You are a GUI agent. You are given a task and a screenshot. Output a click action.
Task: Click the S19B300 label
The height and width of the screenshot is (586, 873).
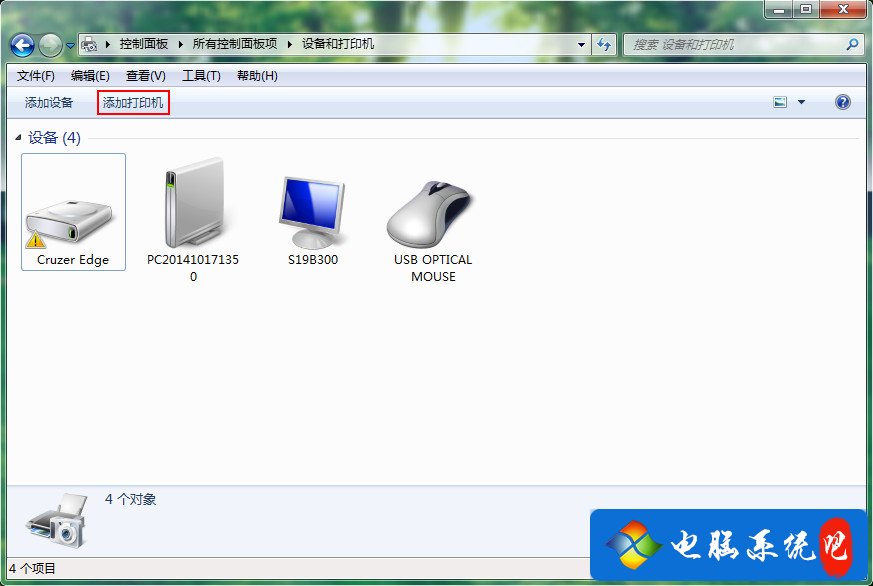tap(313, 260)
